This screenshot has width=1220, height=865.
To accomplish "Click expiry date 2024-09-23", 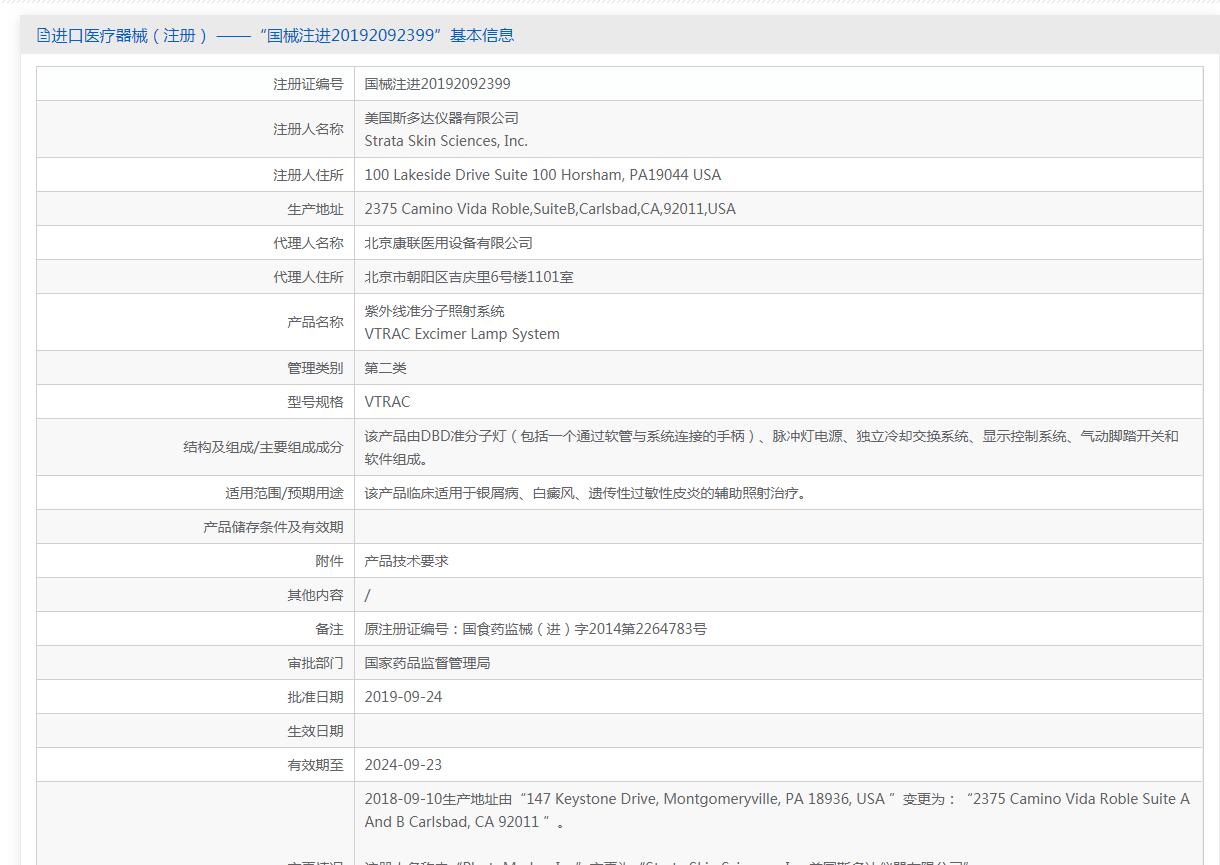I will pos(403,765).
